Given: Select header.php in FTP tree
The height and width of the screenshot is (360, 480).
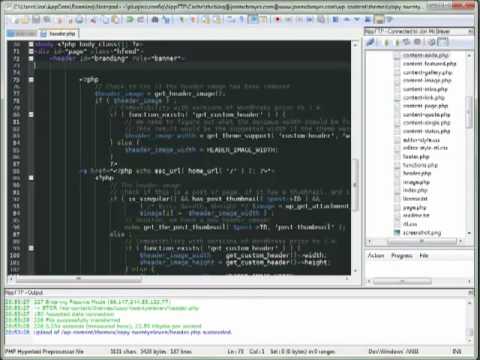Looking at the screenshot, I should (x=417, y=173).
